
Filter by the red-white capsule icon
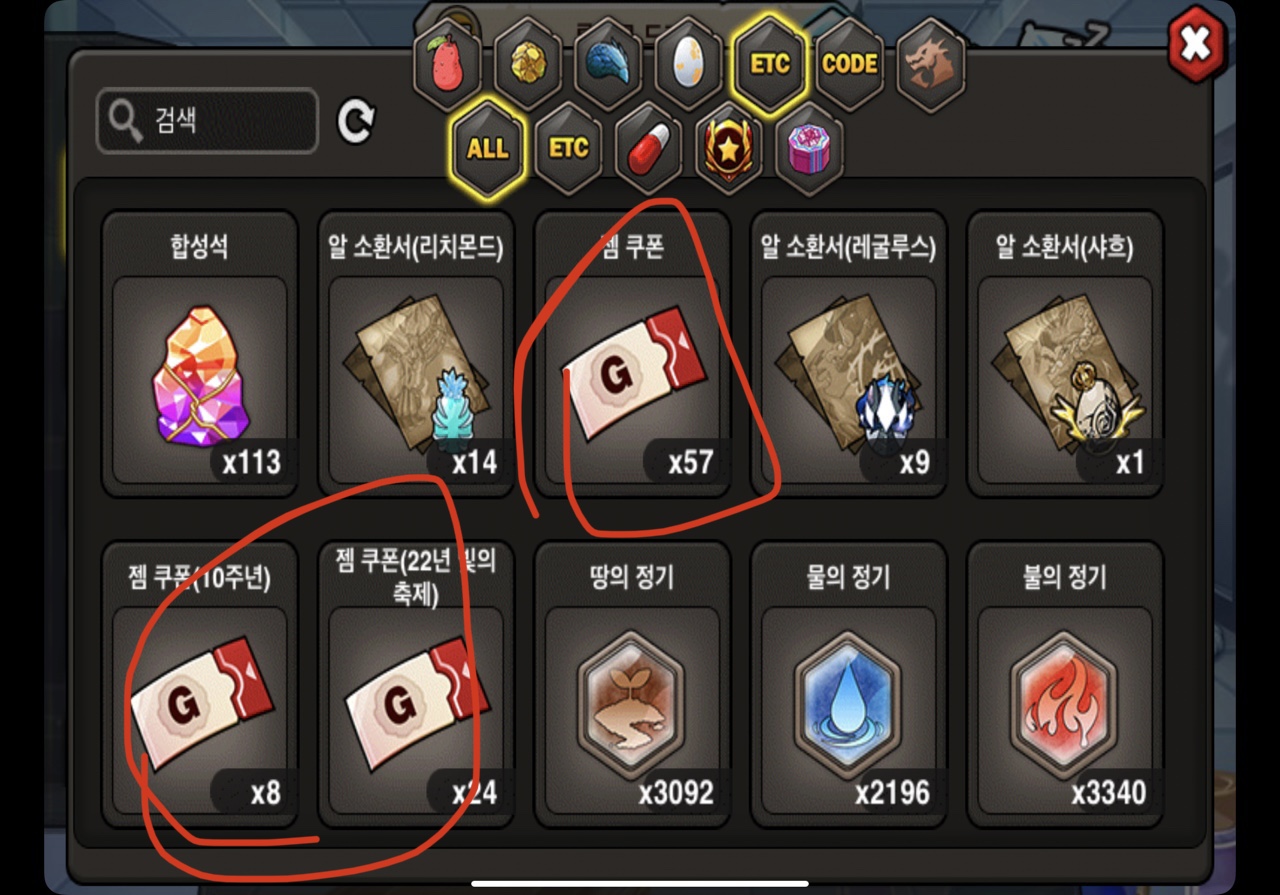[x=649, y=149]
